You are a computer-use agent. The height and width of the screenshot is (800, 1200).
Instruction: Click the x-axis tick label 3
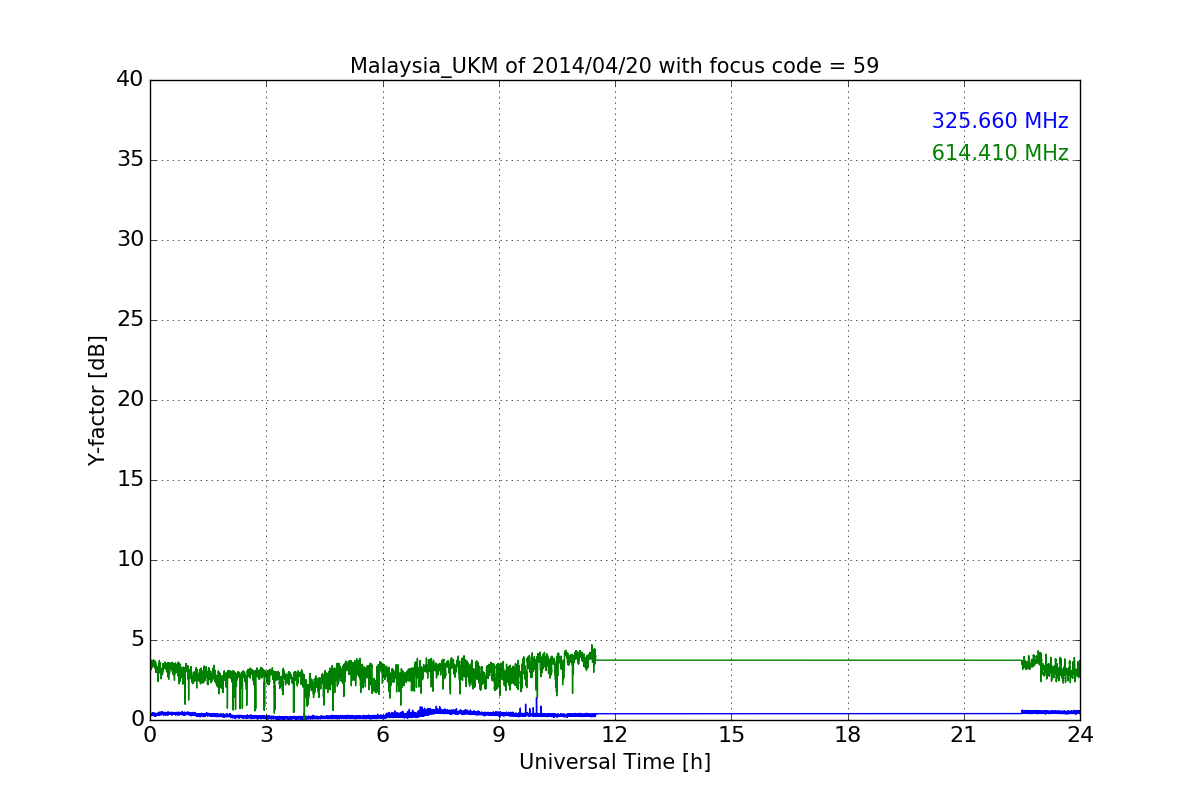pos(266,734)
